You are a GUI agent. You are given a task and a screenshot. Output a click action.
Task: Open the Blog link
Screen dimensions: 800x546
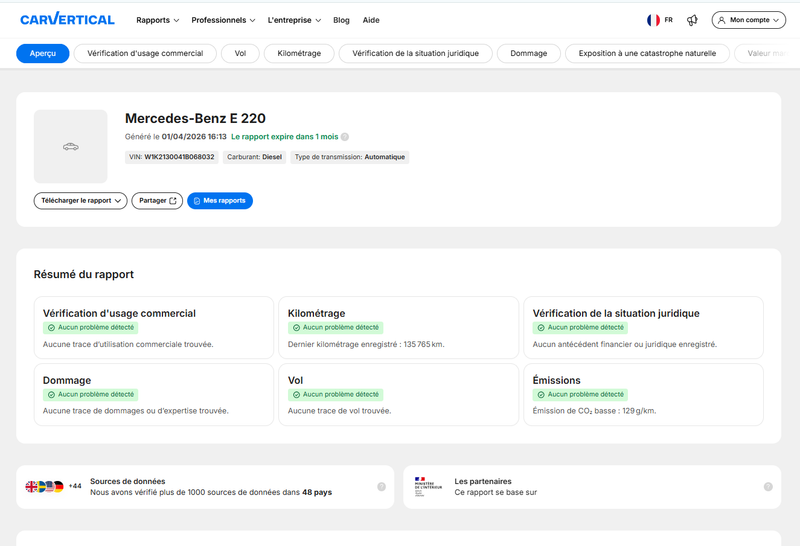[341, 20]
